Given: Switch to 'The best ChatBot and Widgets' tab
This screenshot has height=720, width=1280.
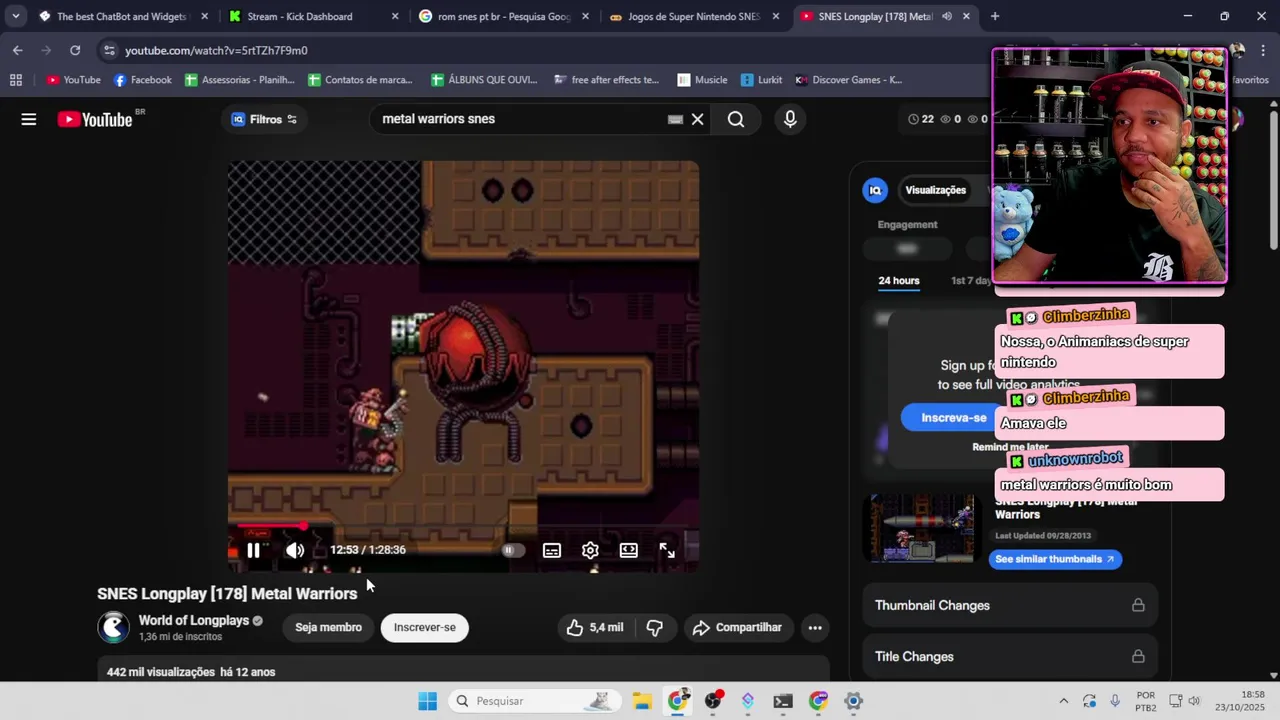Looking at the screenshot, I should [120, 16].
